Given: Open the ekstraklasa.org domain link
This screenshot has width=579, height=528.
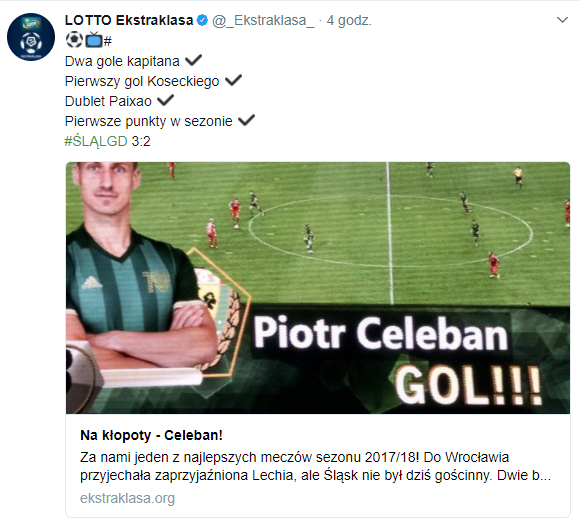Looking at the screenshot, I should (127, 498).
